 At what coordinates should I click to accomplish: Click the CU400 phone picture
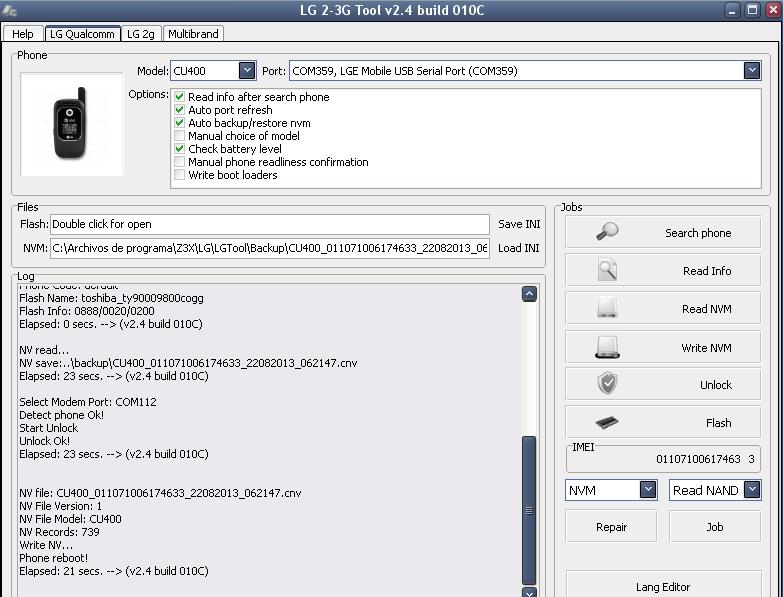(71, 124)
